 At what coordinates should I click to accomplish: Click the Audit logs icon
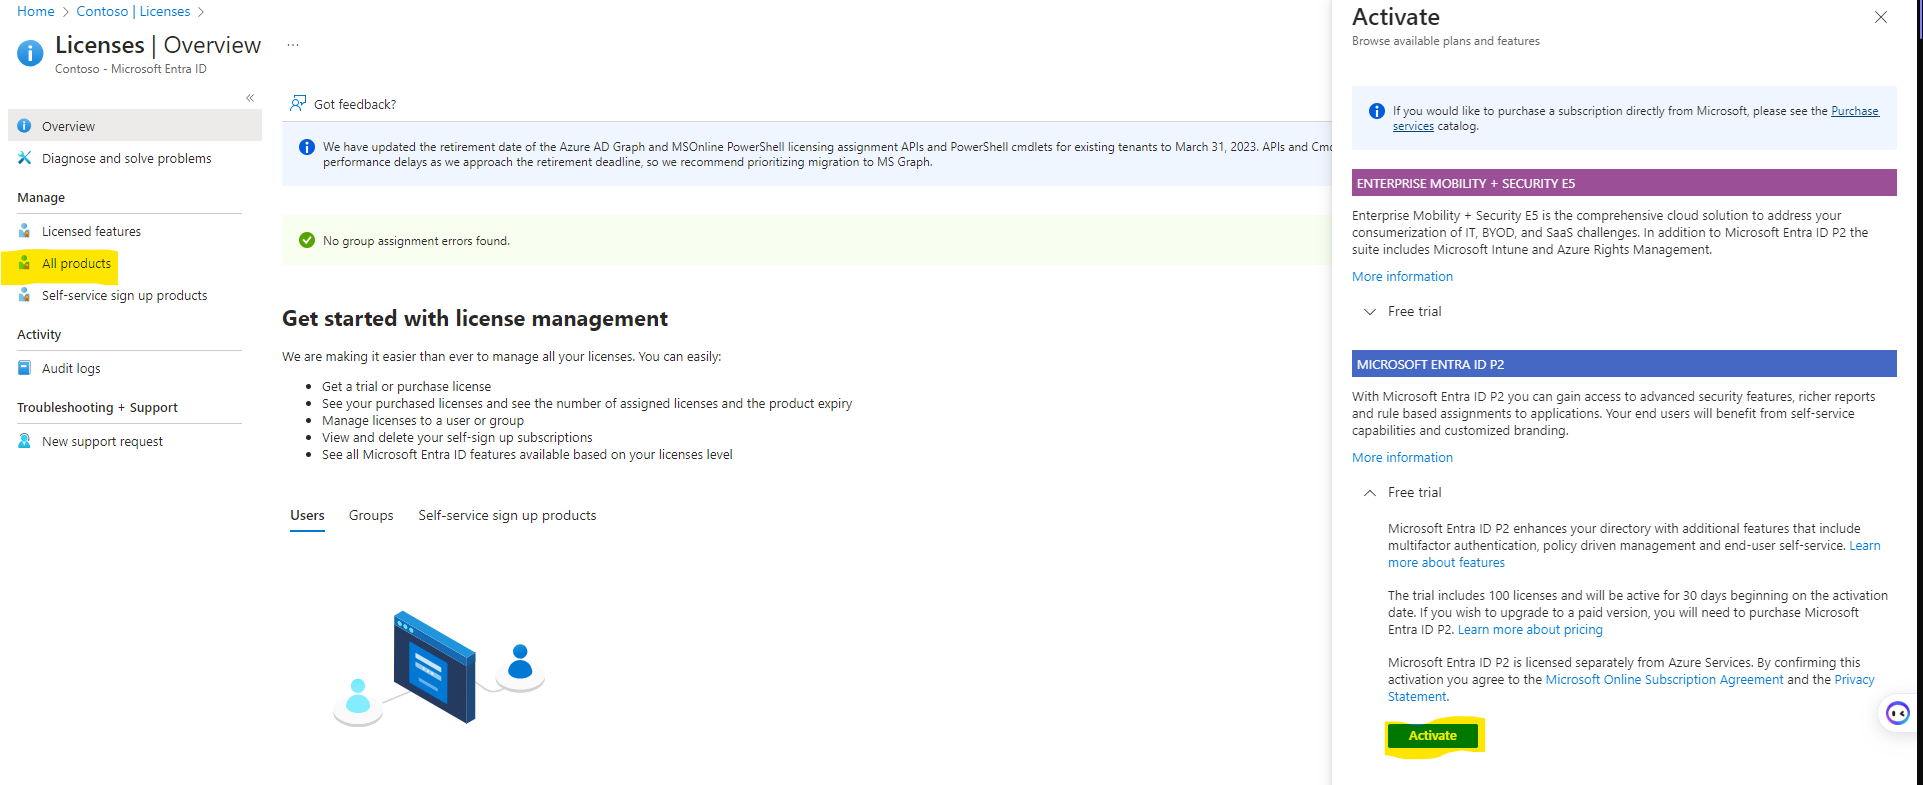coord(24,368)
